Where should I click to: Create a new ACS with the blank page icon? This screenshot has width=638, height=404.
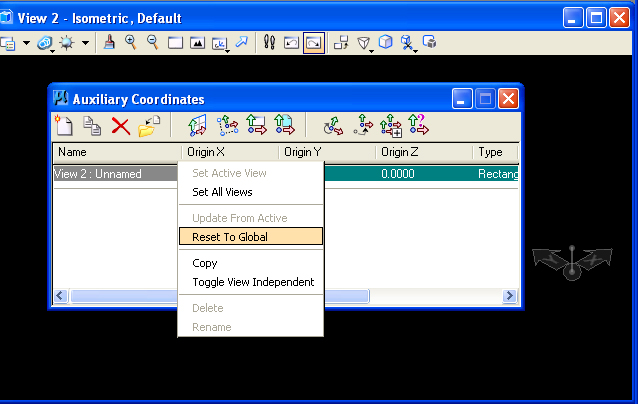(x=64, y=125)
